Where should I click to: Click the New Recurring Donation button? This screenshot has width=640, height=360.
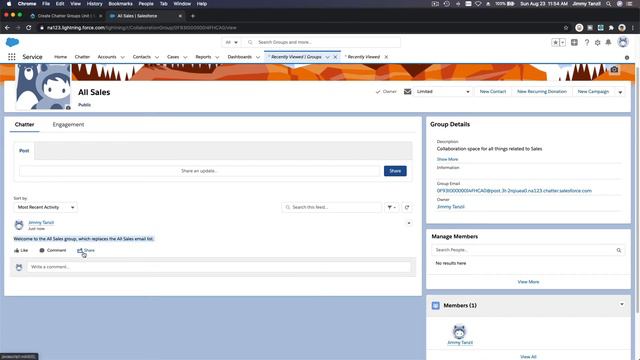(x=542, y=92)
